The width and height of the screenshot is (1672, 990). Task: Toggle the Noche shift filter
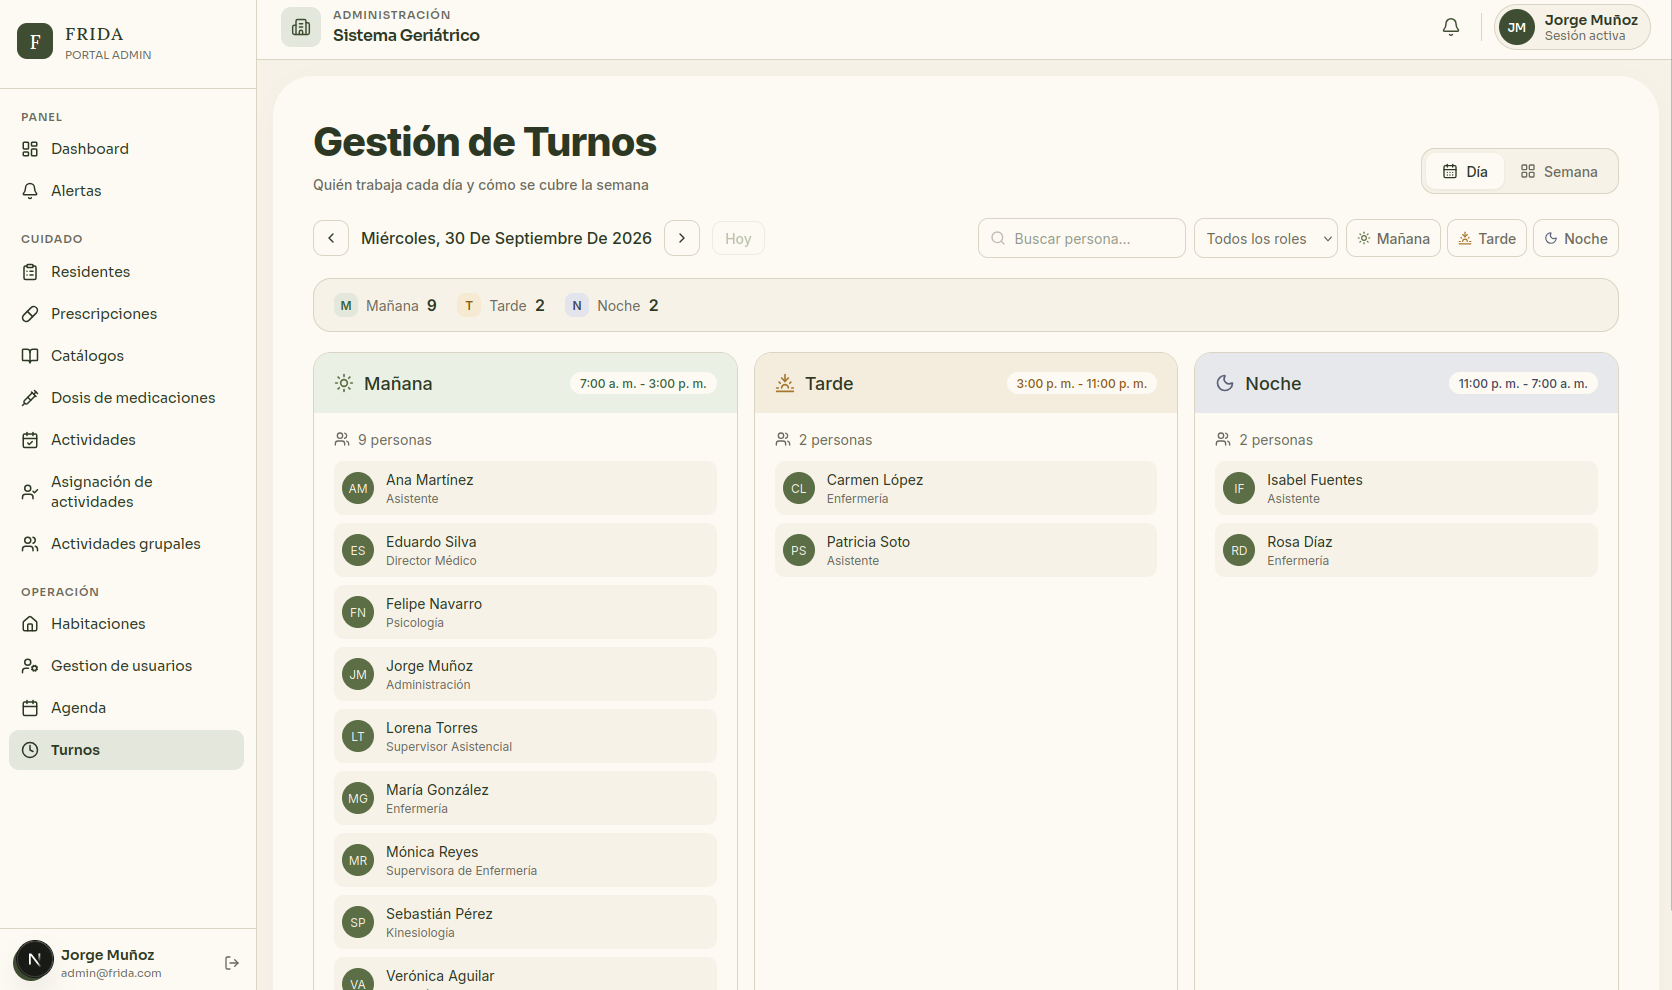click(x=1575, y=238)
